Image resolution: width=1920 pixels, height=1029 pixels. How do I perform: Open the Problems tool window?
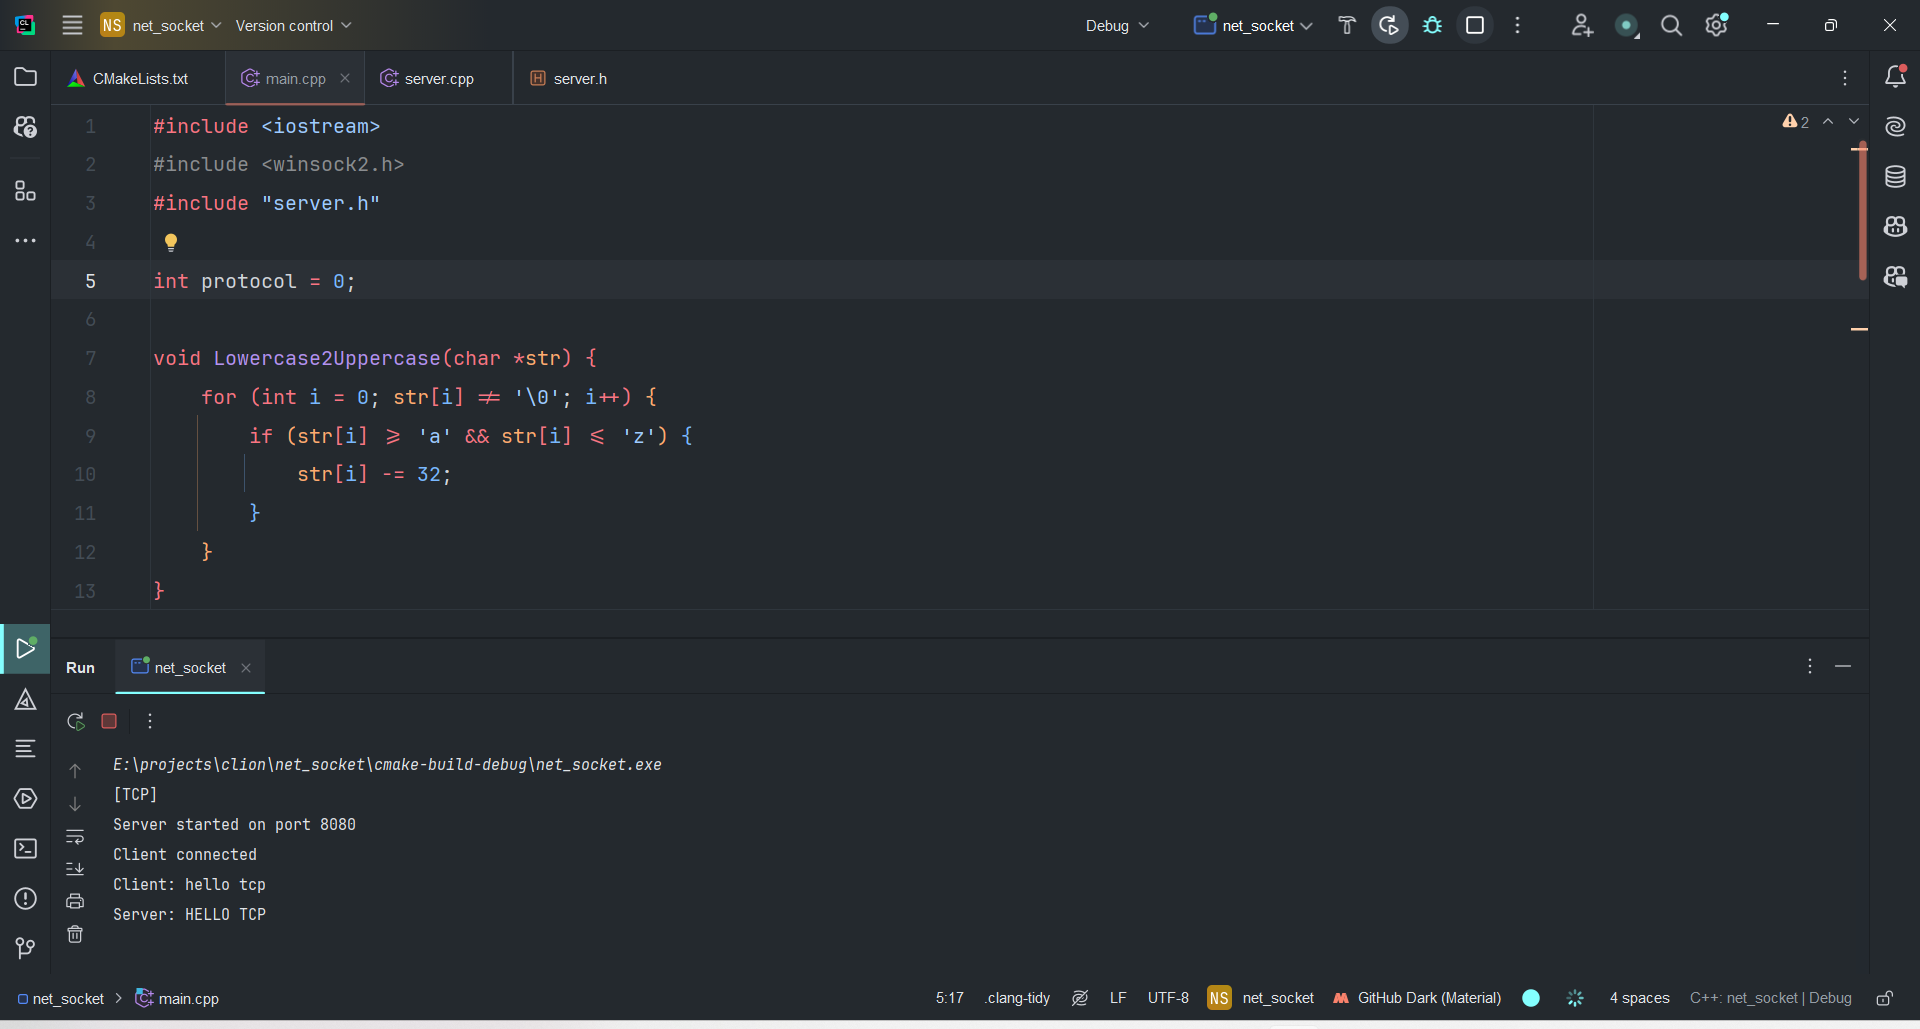(26, 898)
